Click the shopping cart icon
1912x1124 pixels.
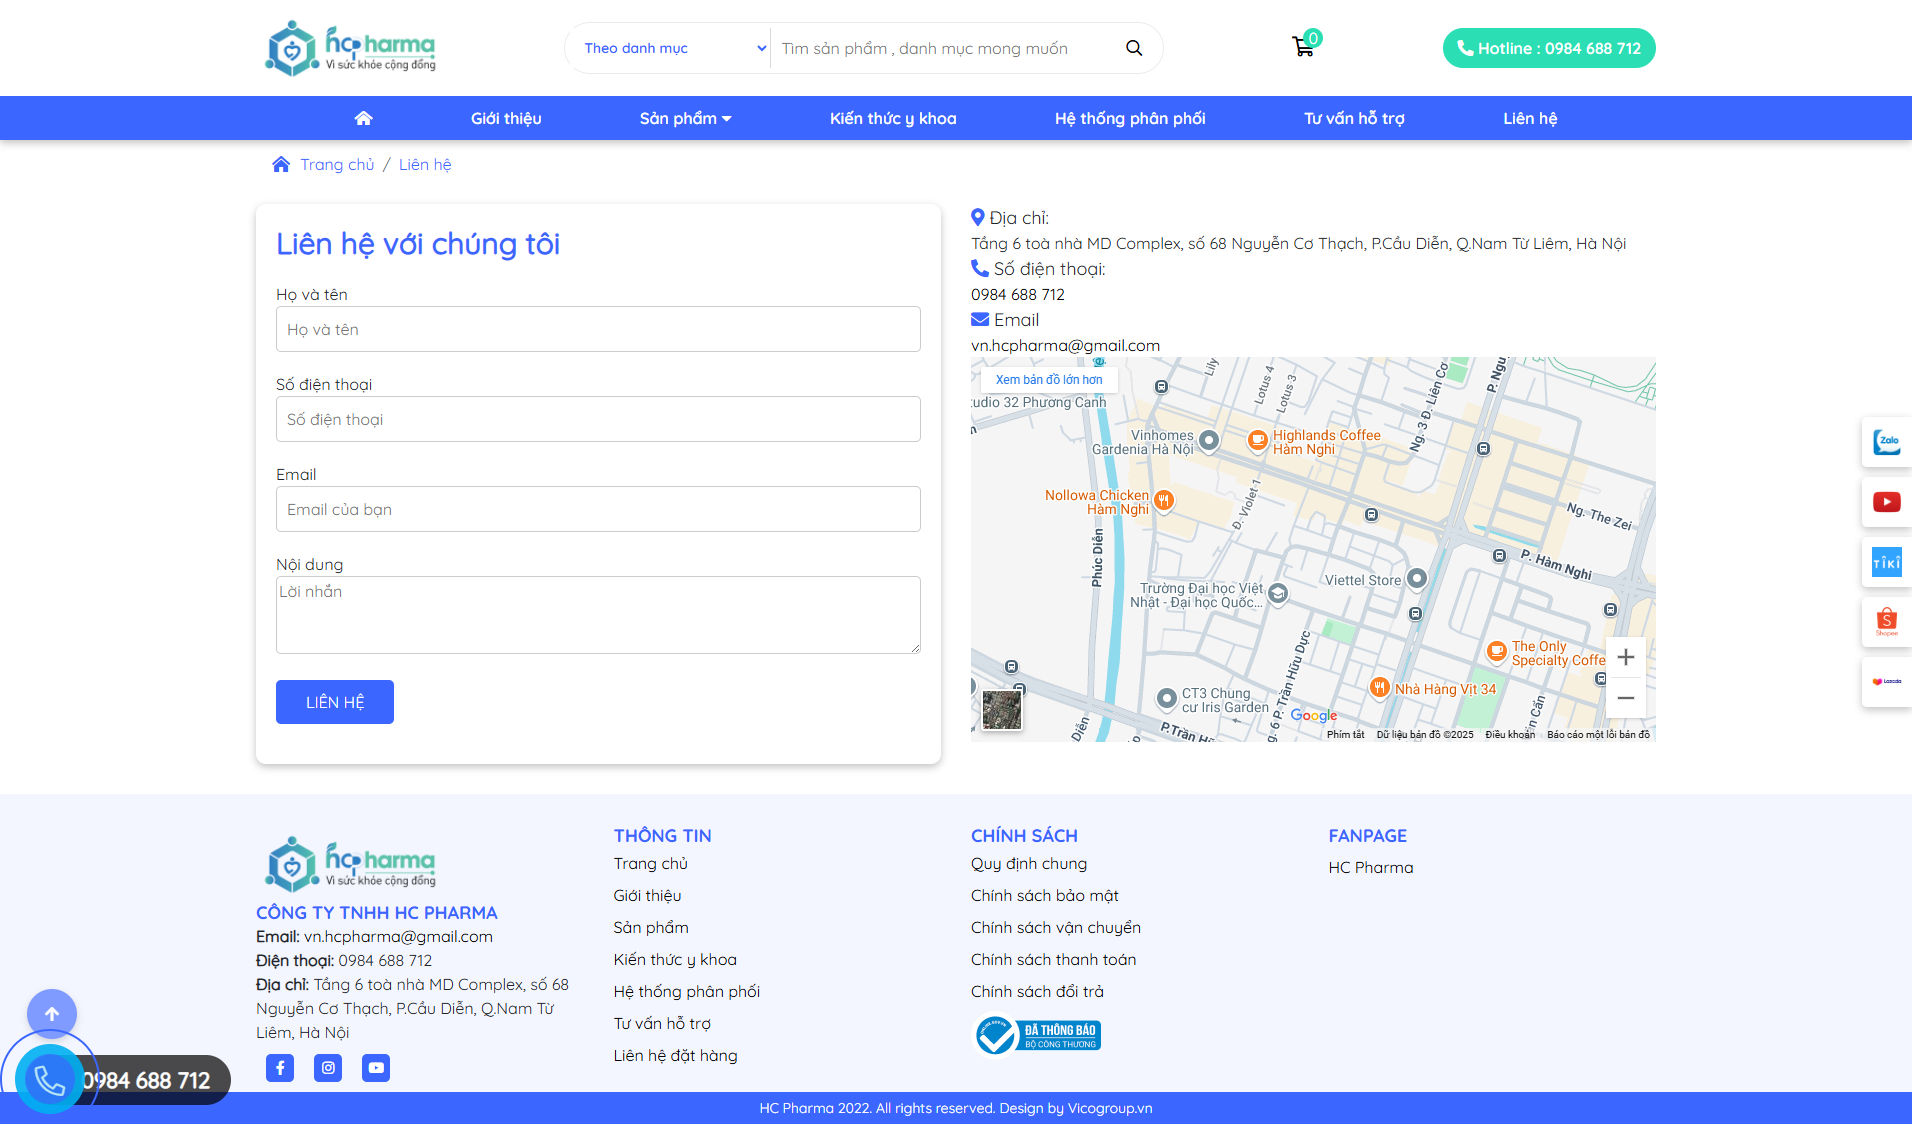click(x=1302, y=47)
